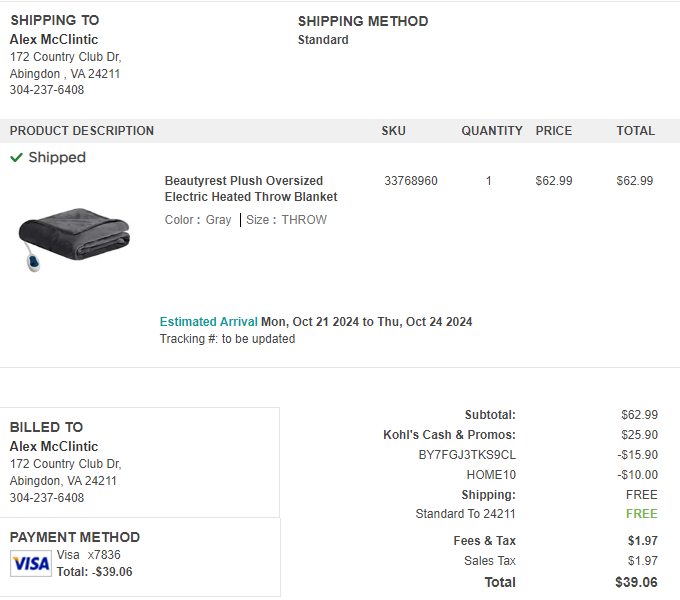This screenshot has width=680, height=600.
Task: Click the Visa card logo
Action: tap(31, 564)
